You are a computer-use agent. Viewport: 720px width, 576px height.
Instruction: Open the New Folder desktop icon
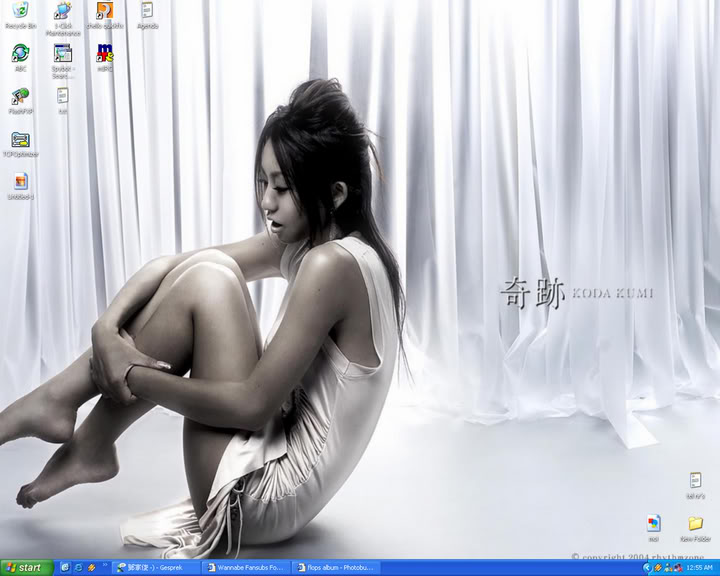pyautogui.click(x=695, y=528)
